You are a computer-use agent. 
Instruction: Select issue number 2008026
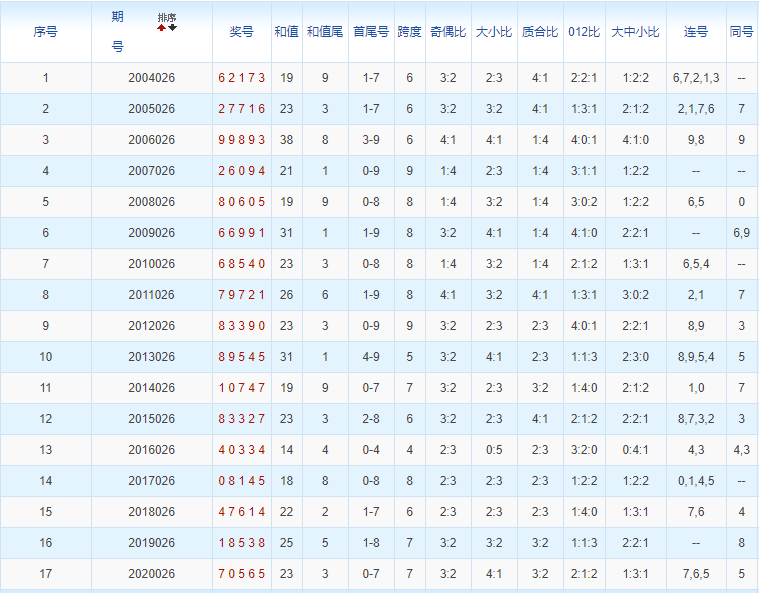point(152,202)
